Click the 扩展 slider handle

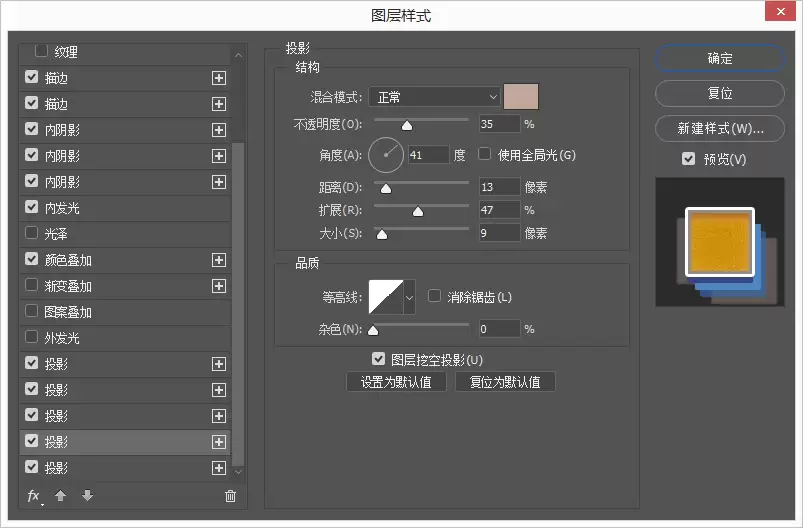pyautogui.click(x=418, y=212)
